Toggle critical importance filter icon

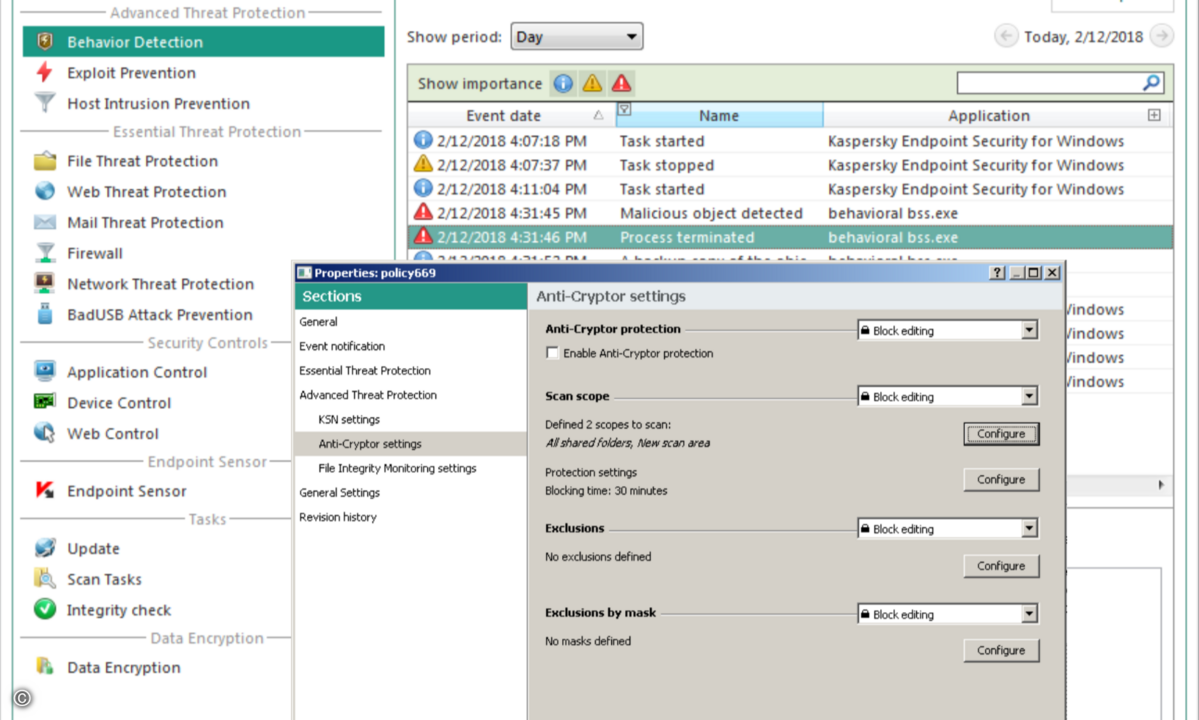(621, 83)
